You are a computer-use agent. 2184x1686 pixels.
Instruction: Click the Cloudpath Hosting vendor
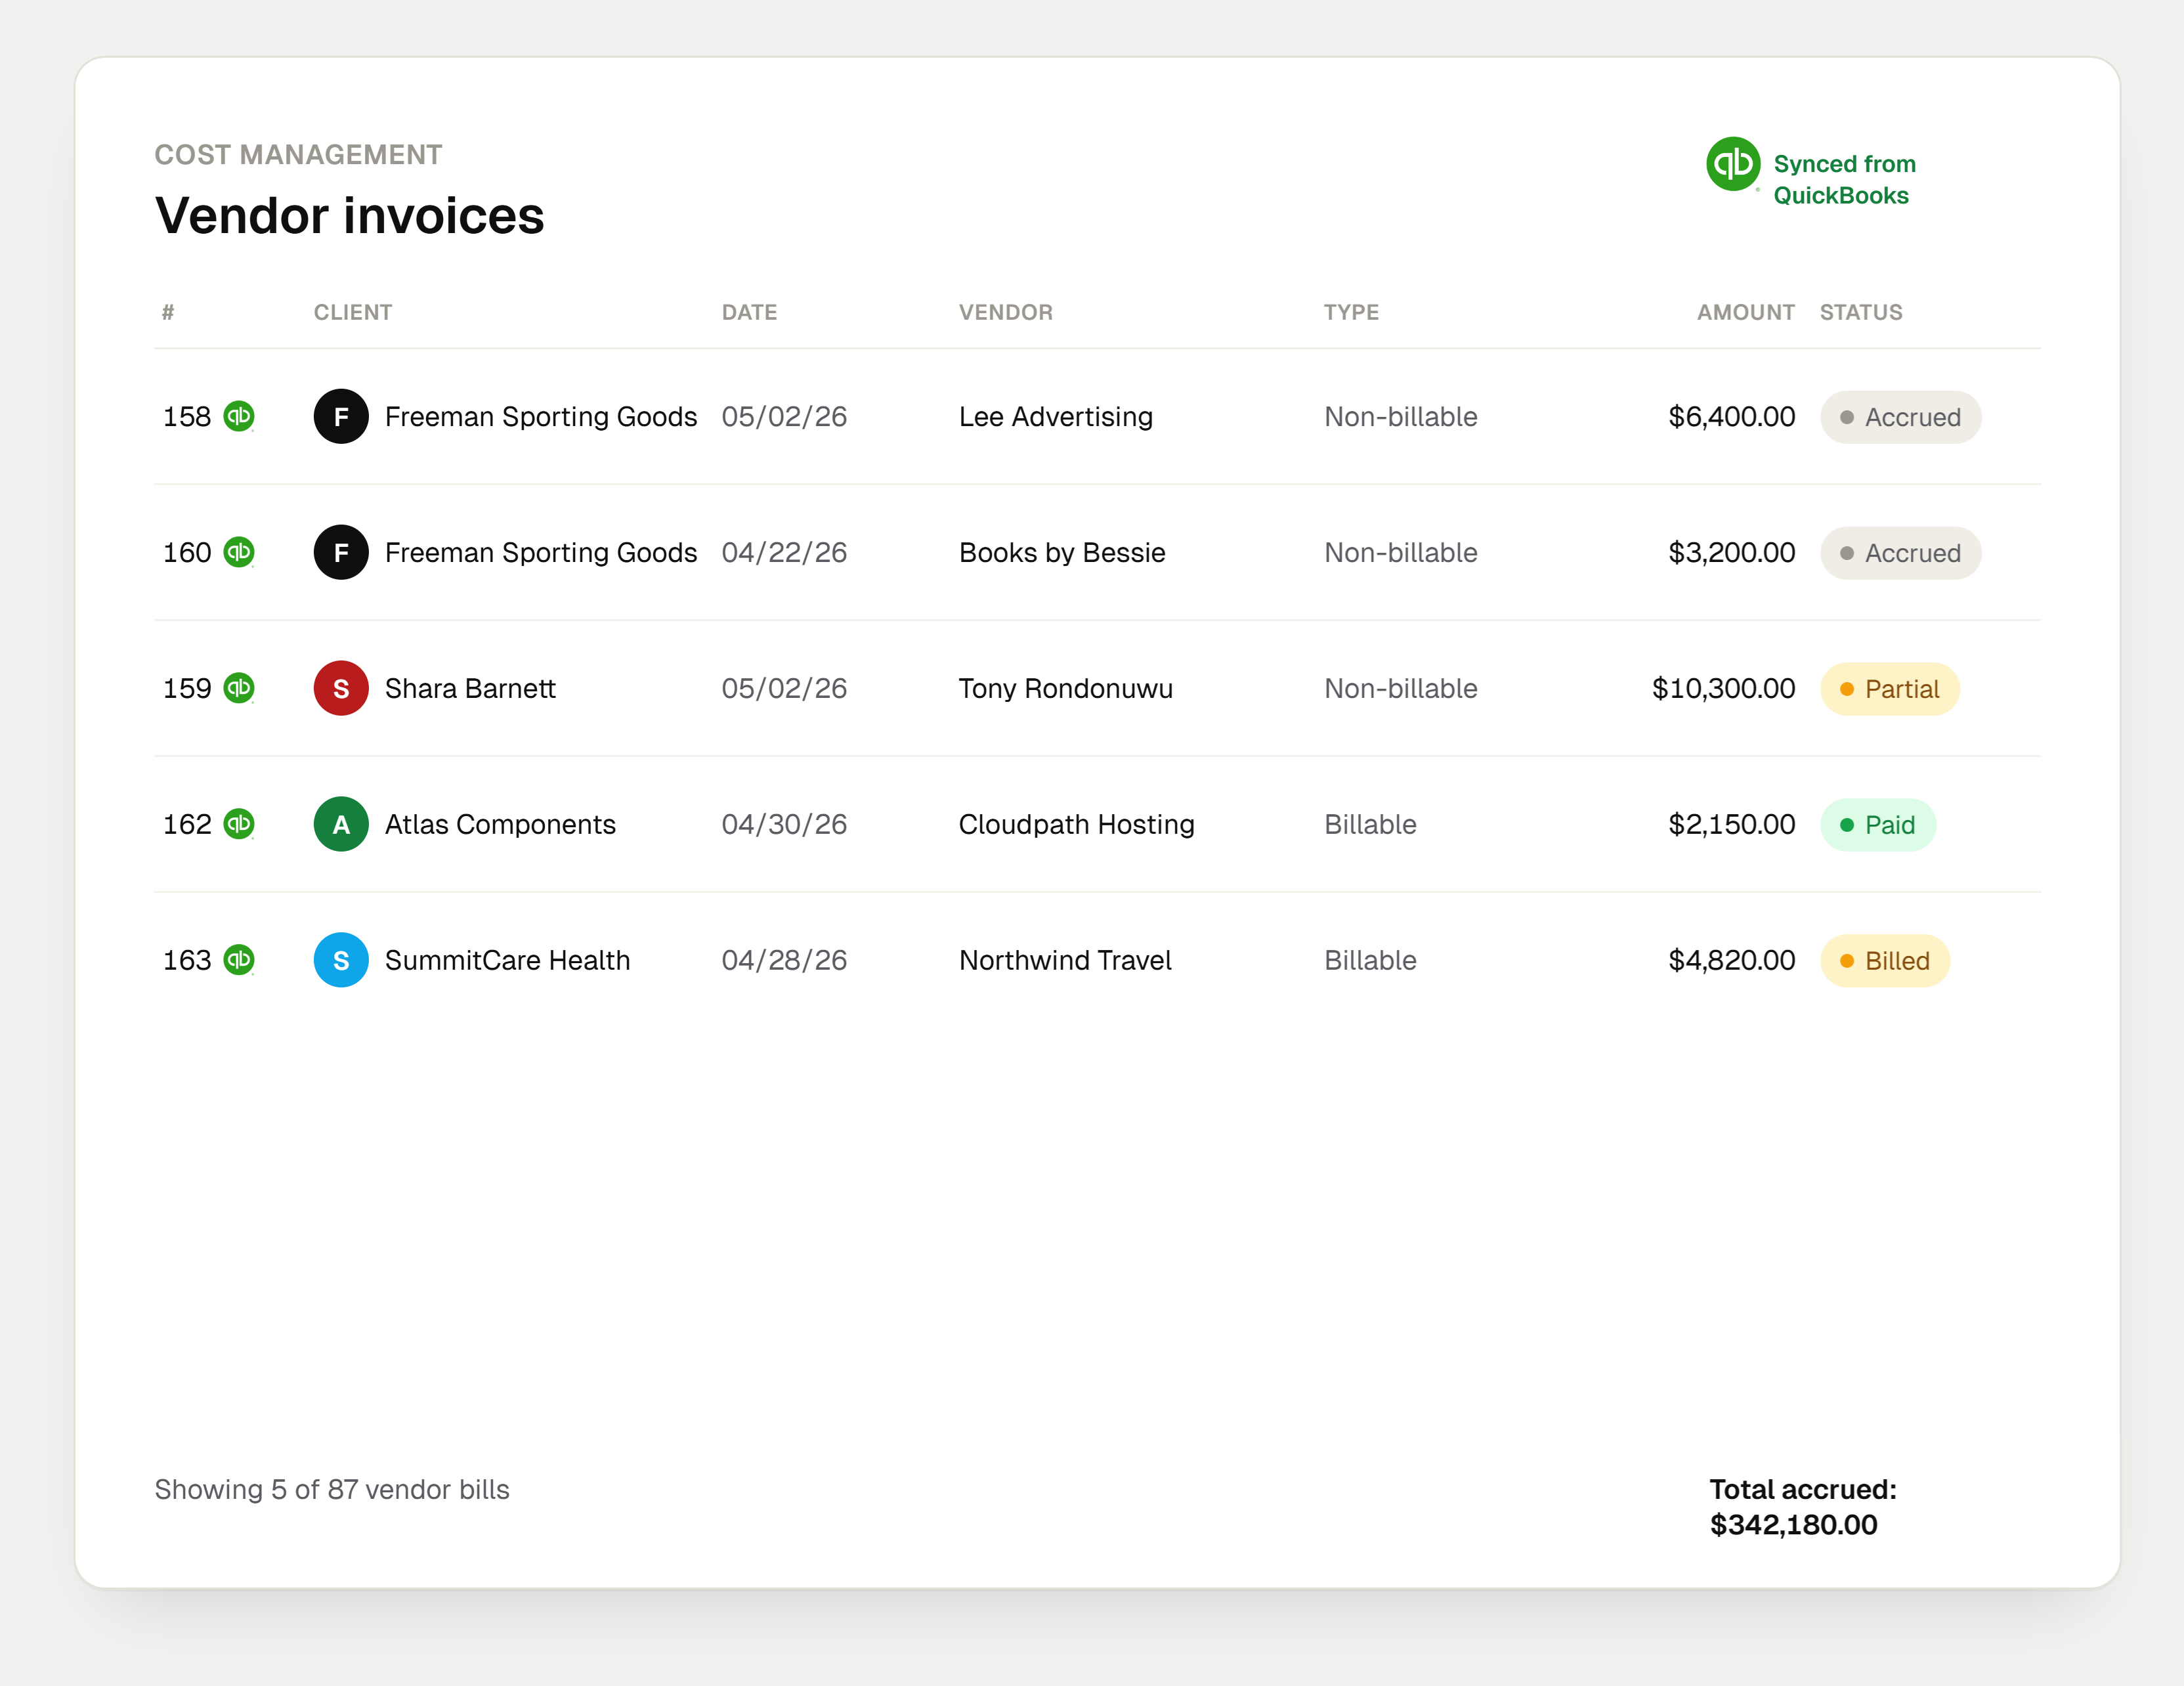point(1077,824)
